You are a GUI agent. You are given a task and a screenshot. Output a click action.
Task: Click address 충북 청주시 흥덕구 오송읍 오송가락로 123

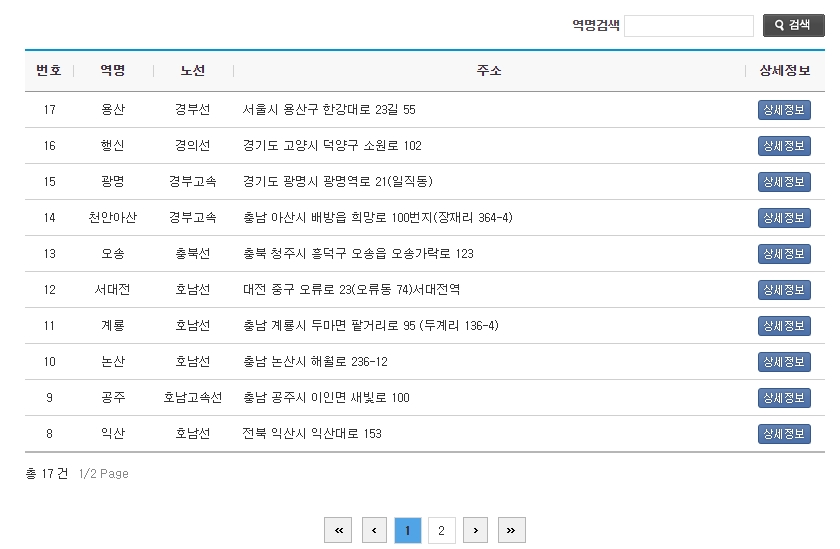pyautogui.click(x=358, y=253)
